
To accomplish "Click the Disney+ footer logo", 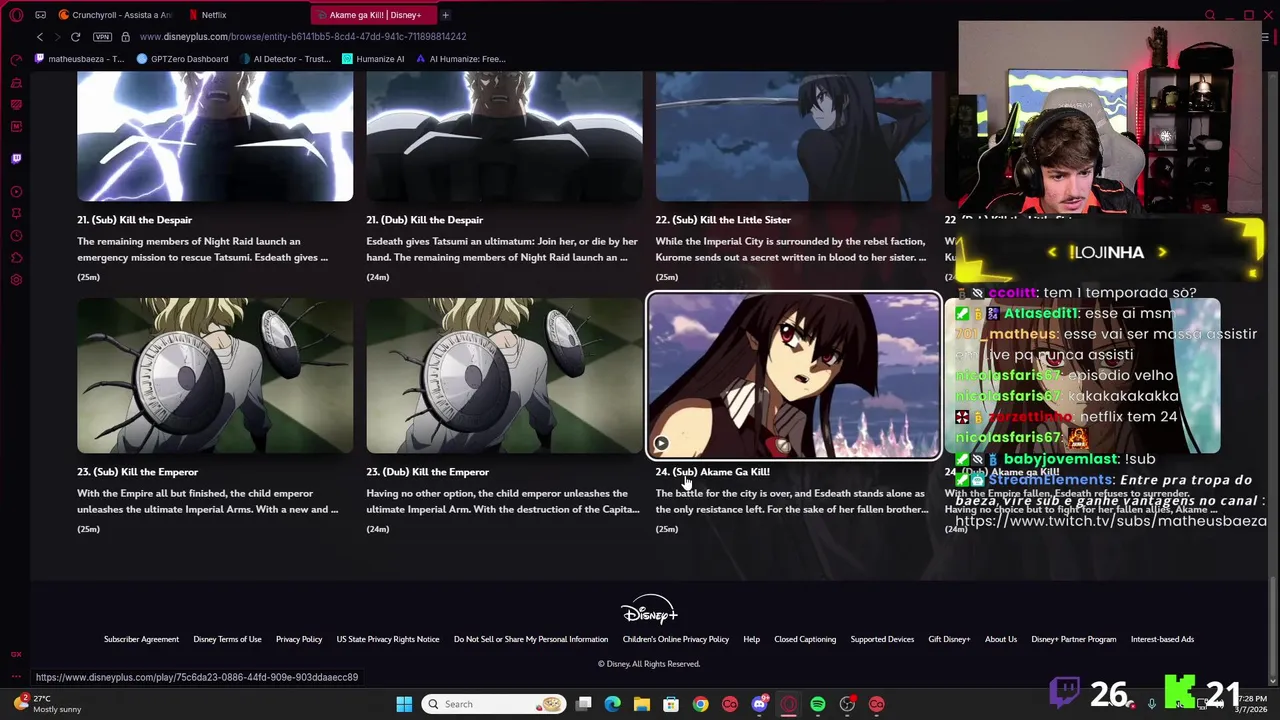I will coord(649,610).
